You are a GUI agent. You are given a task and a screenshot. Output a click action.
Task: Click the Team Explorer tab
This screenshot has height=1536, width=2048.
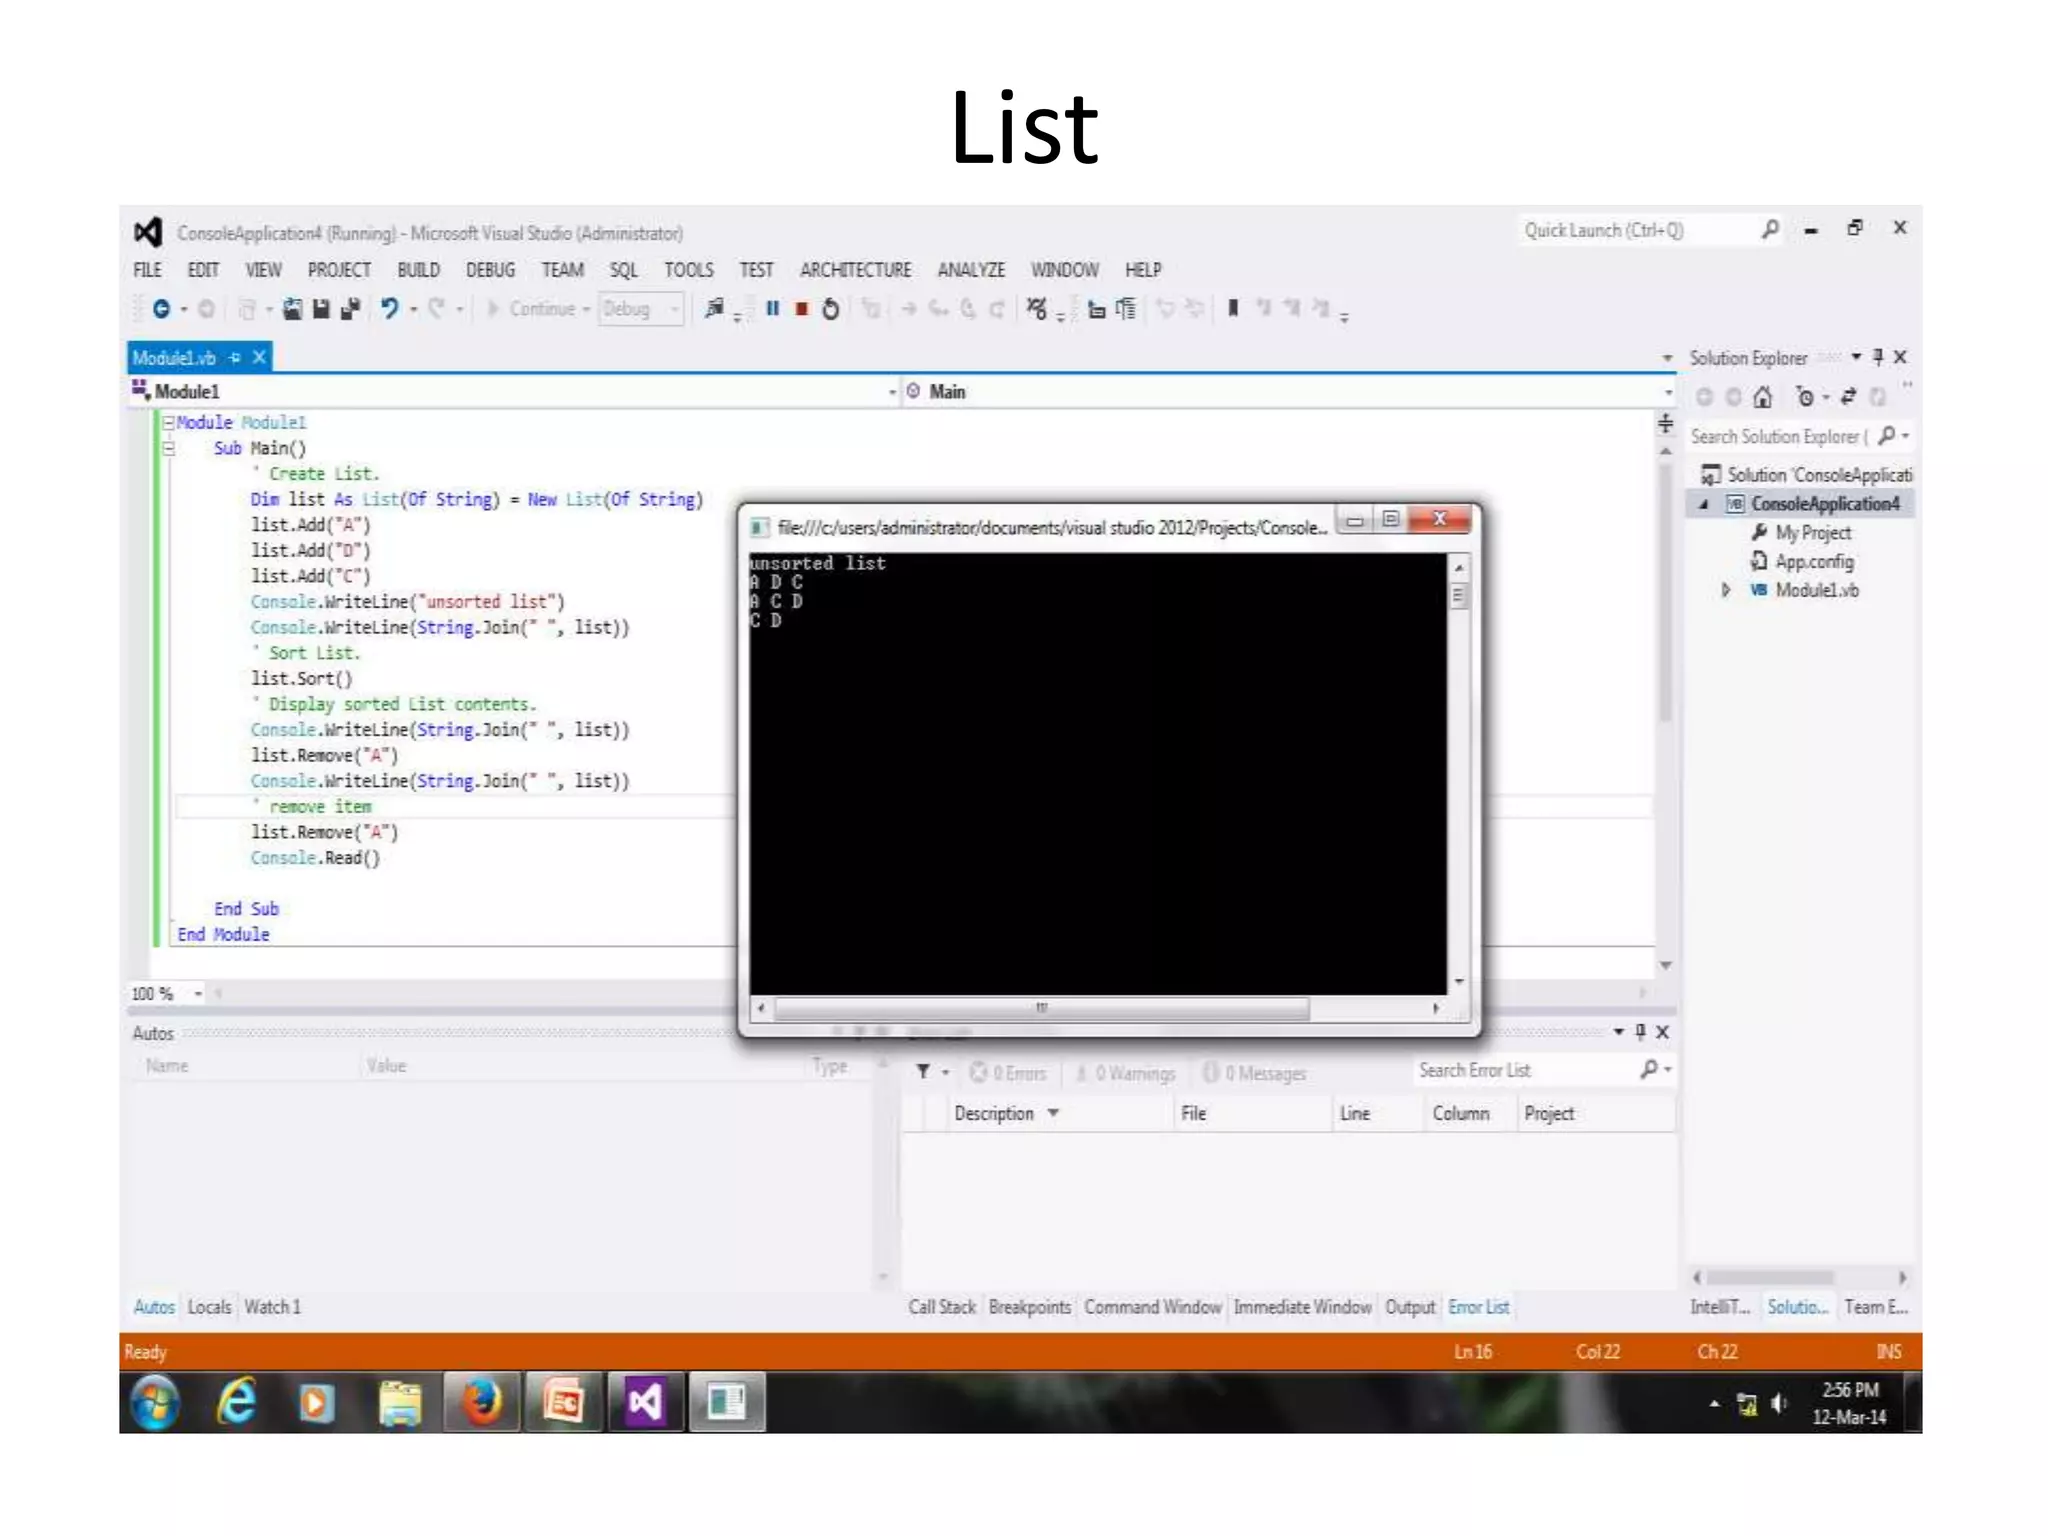[1876, 1306]
